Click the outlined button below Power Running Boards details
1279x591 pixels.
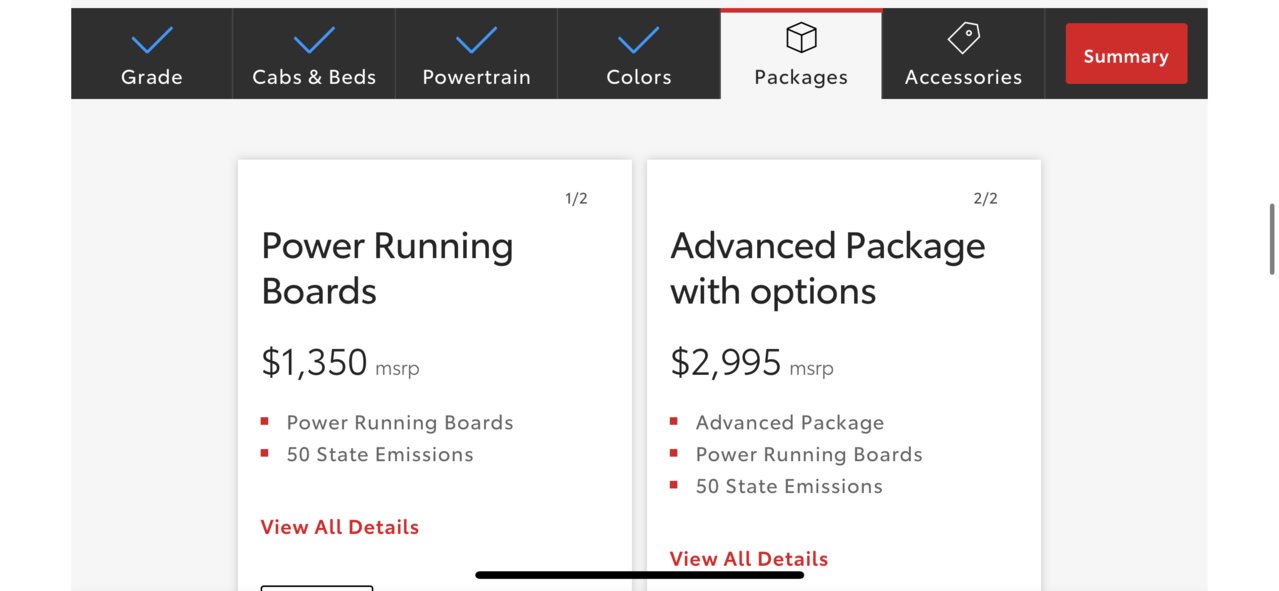[x=317, y=588]
